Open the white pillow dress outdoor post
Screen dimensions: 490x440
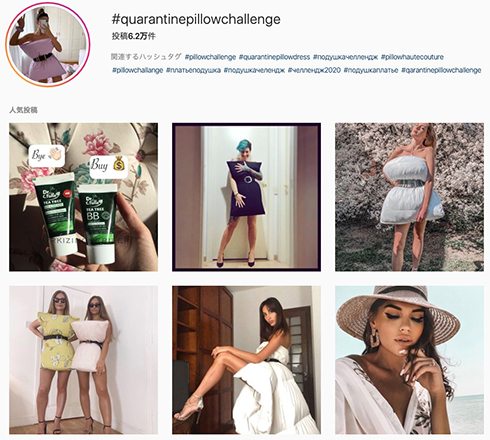(409, 197)
